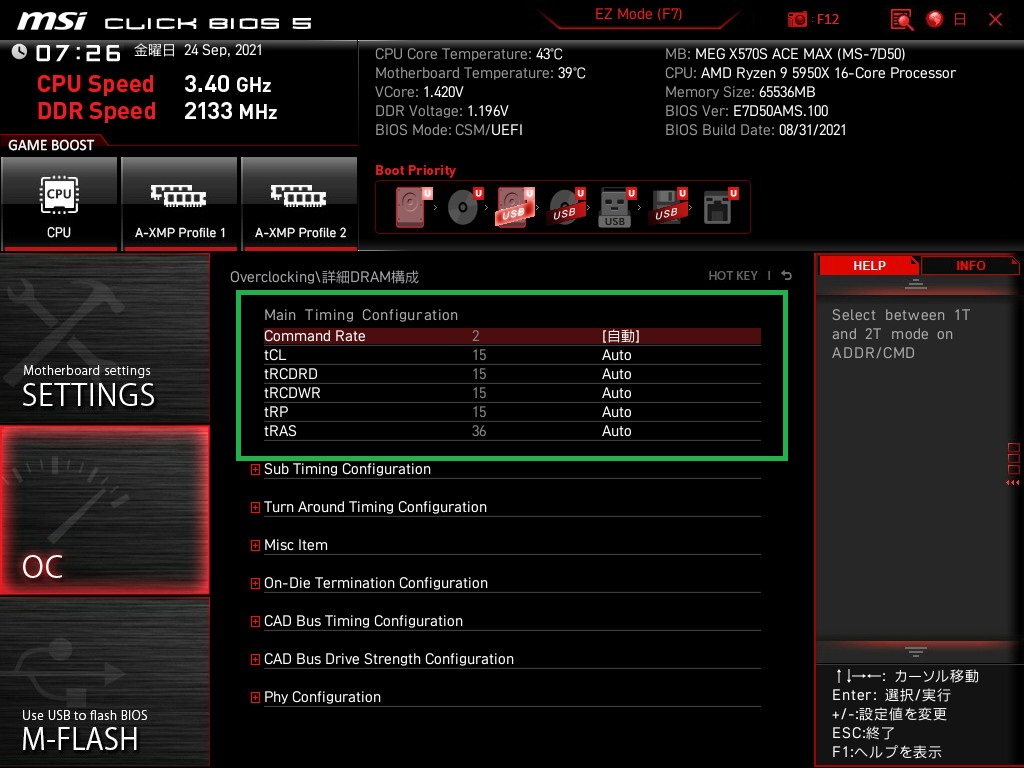Open the Command Rate [自動] value selector
Screen dimensions: 1024x768
click(x=620, y=336)
